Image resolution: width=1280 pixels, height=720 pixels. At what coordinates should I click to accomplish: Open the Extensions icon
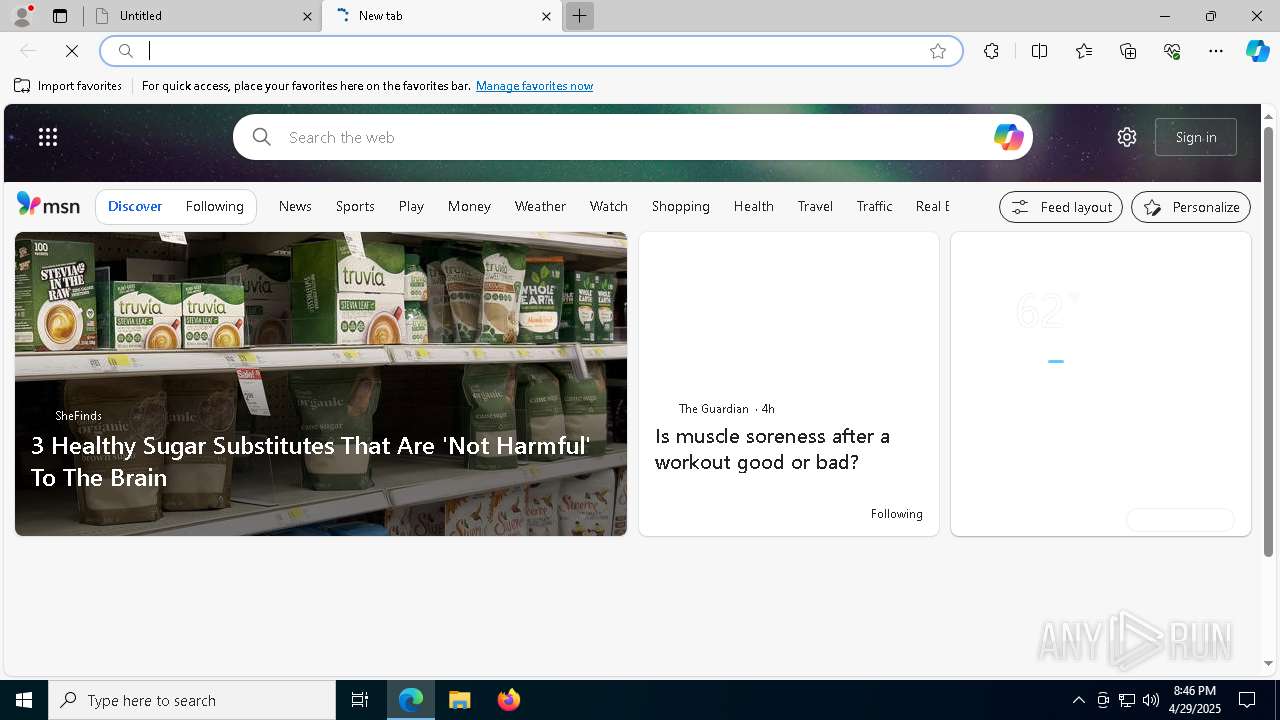point(991,51)
